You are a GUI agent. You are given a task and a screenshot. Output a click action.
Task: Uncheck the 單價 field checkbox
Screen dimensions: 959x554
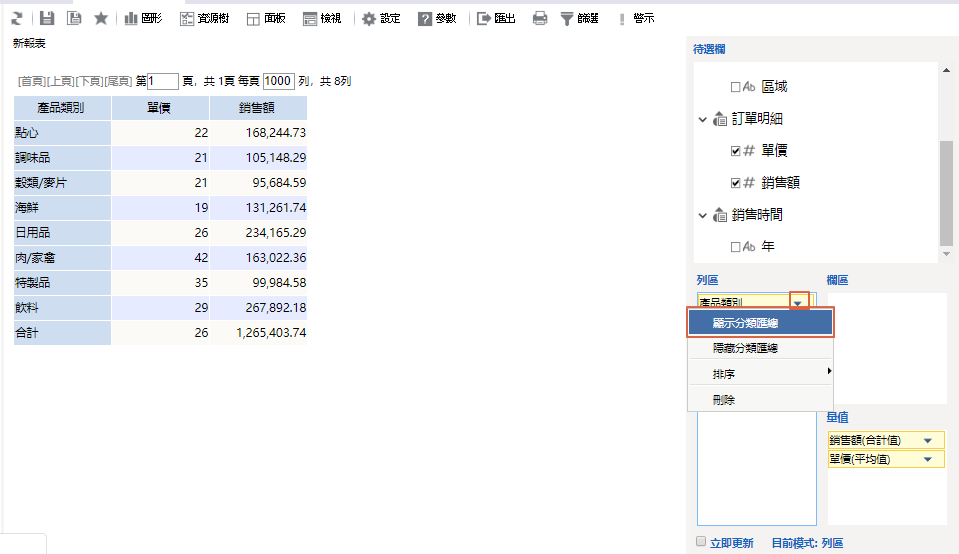[x=736, y=151]
